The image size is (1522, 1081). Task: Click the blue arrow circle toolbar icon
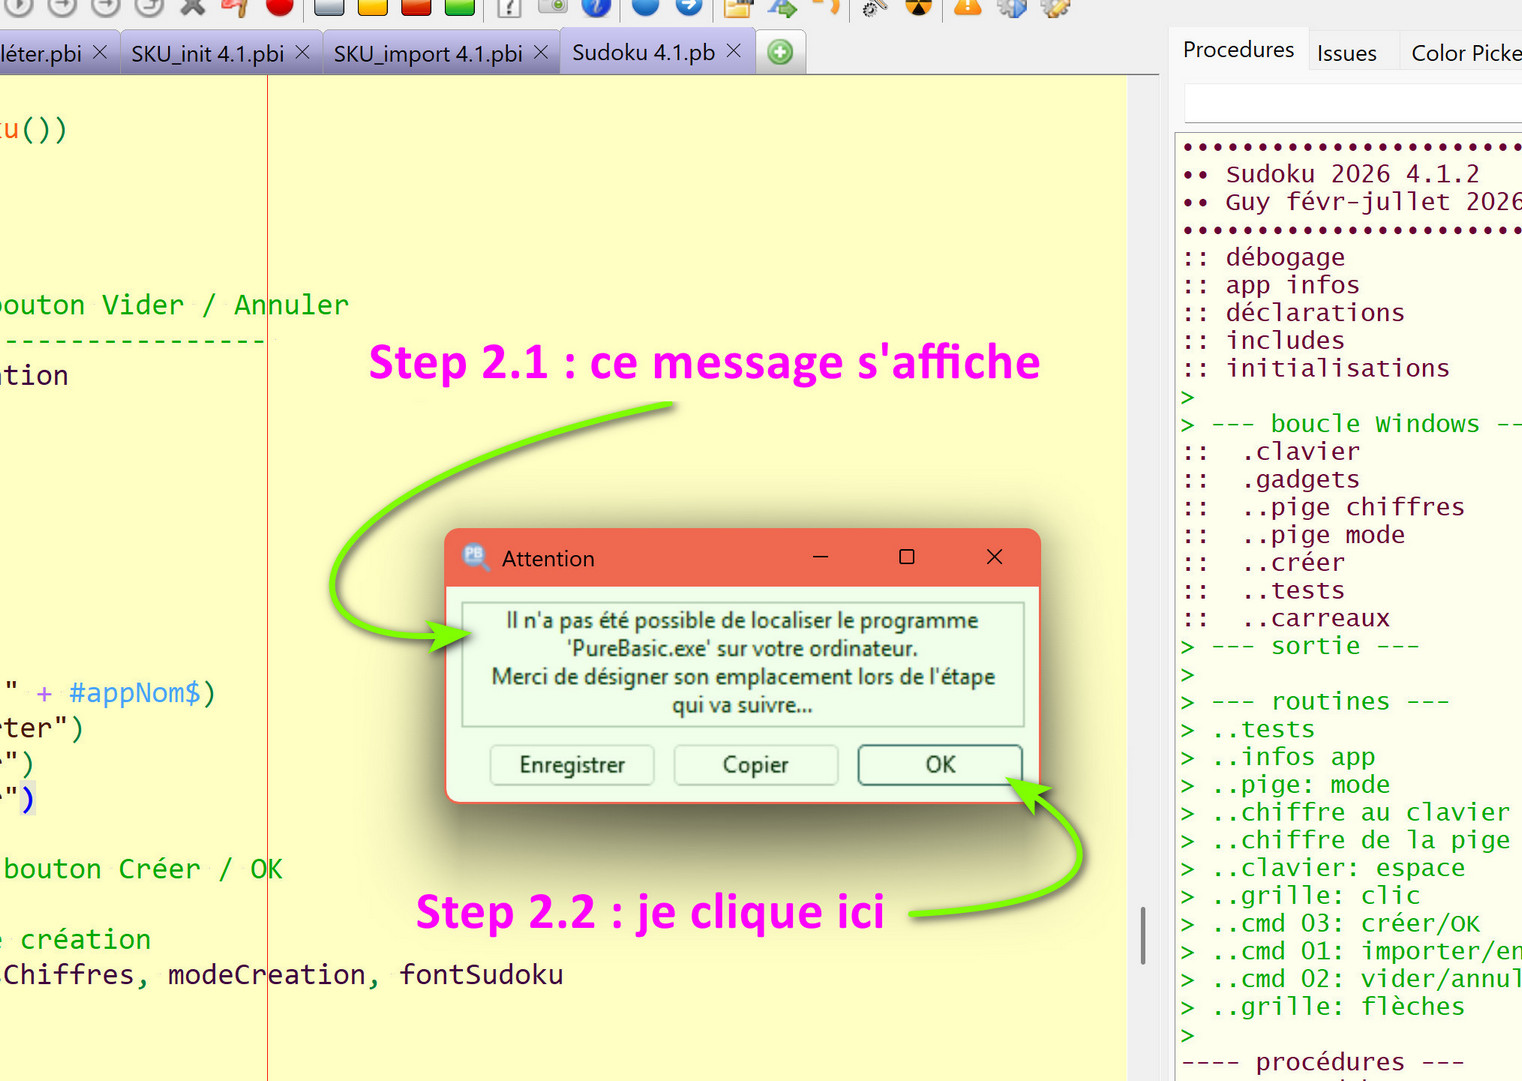[x=689, y=7]
